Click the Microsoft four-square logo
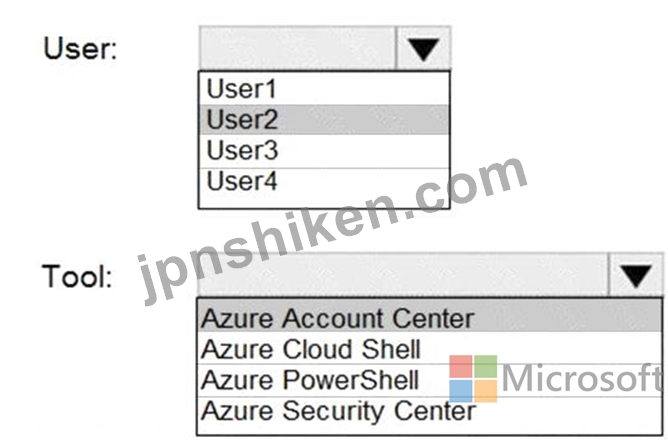Image resolution: width=668 pixels, height=448 pixels. pos(473,379)
